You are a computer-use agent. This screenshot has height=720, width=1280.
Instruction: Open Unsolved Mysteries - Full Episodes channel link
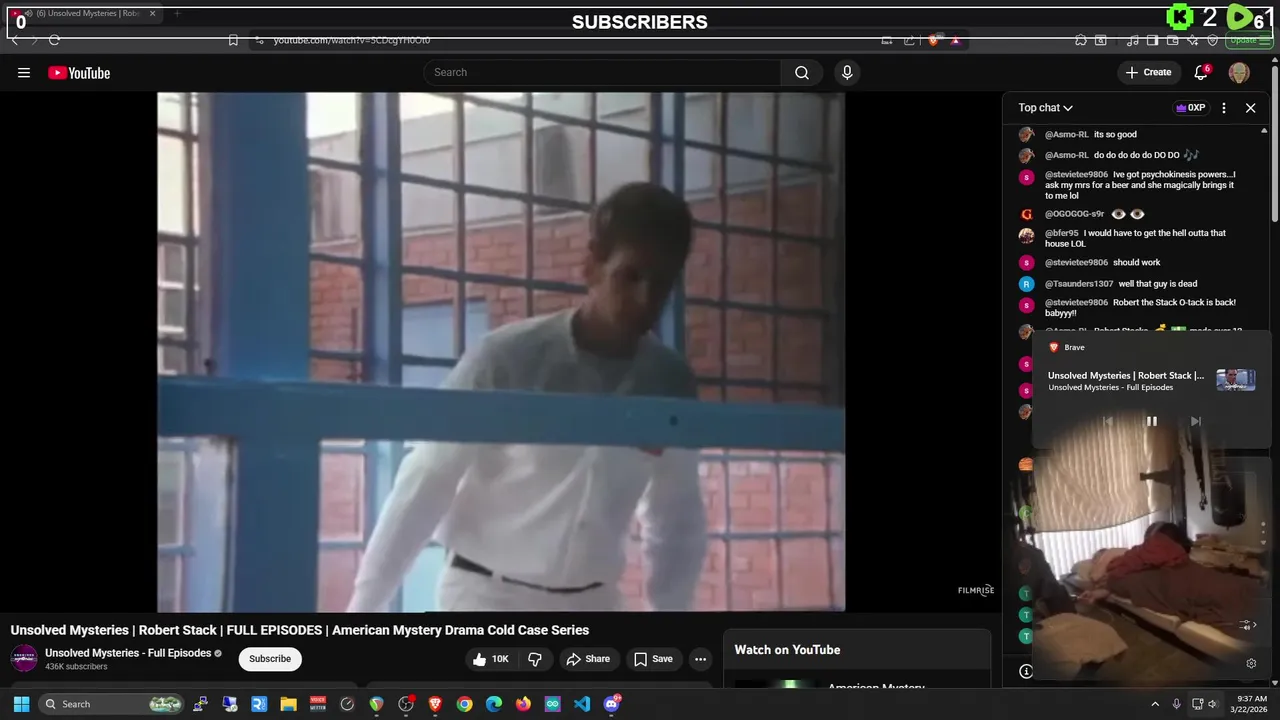128,653
